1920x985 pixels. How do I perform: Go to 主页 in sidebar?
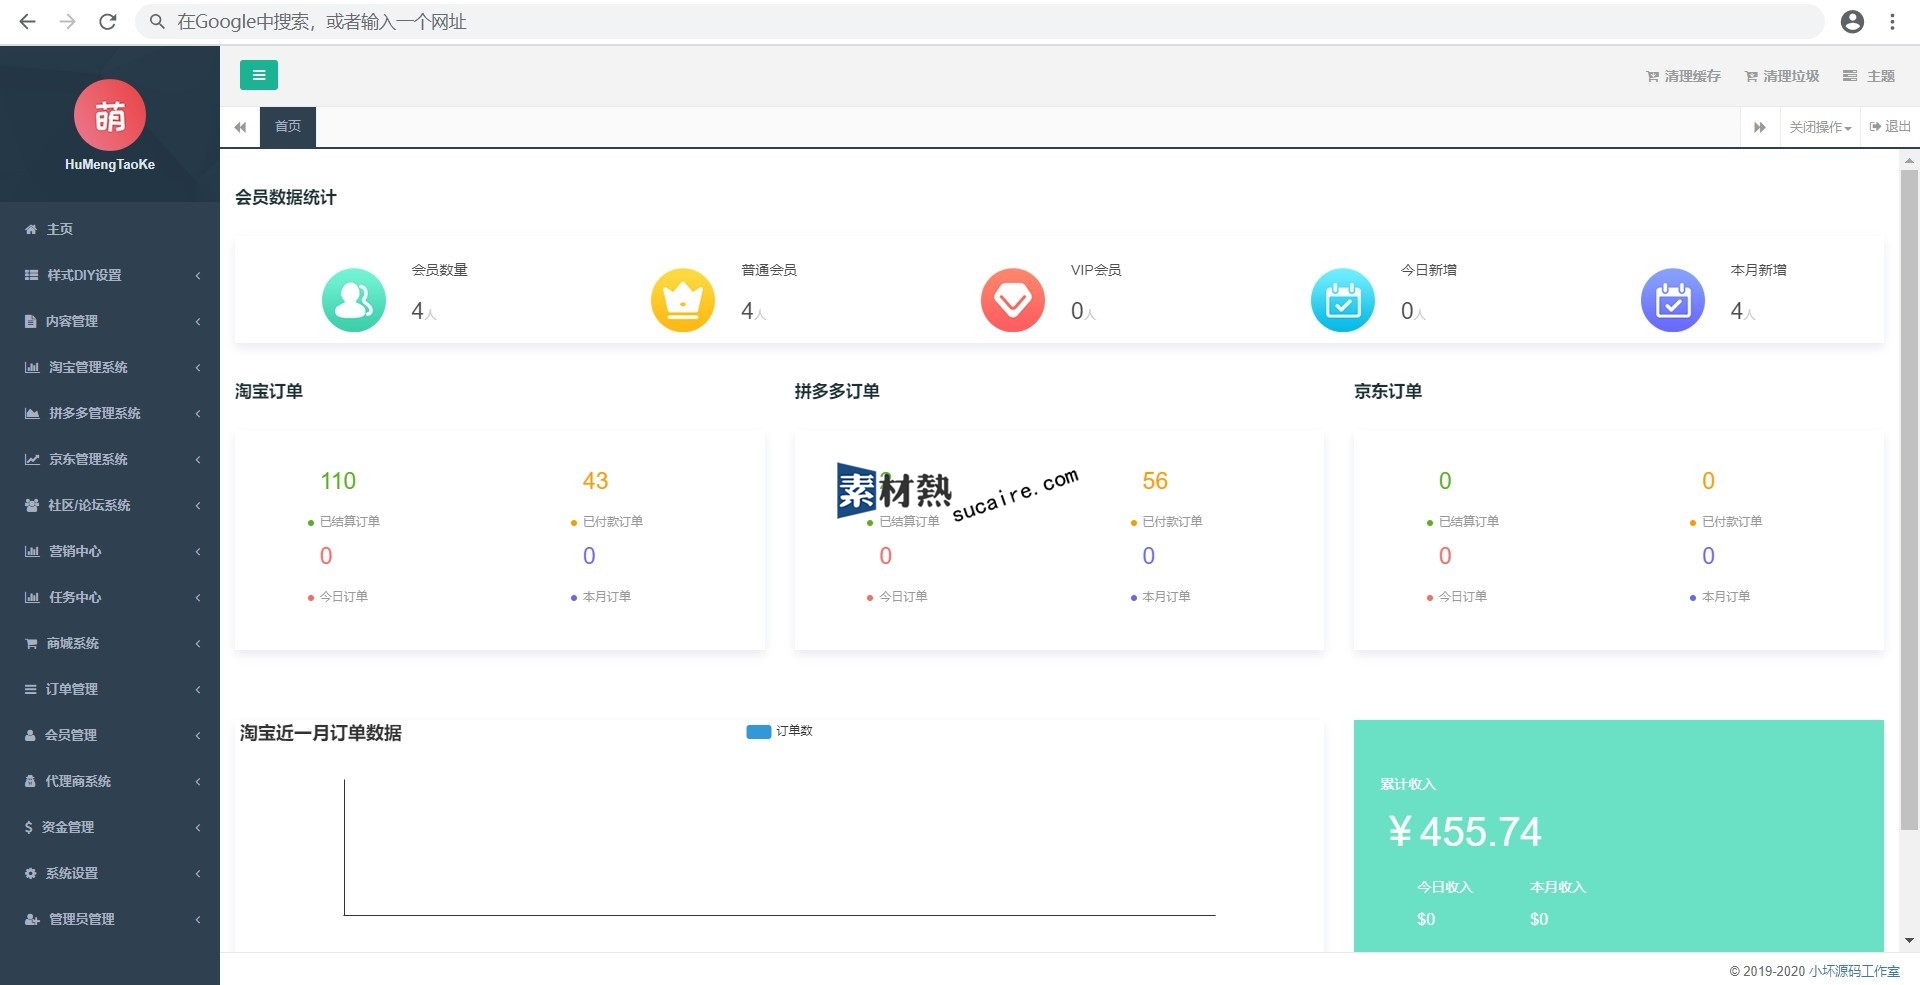pos(60,229)
